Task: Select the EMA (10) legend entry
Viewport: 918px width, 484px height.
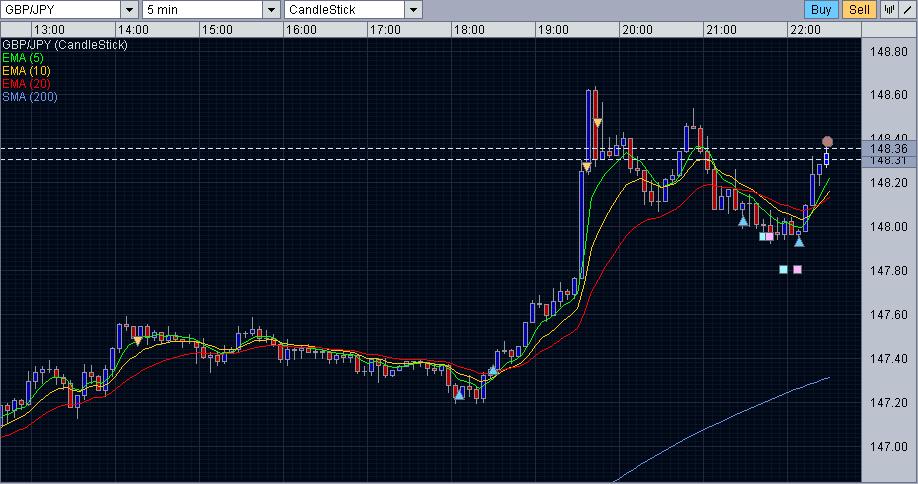Action: point(26,70)
